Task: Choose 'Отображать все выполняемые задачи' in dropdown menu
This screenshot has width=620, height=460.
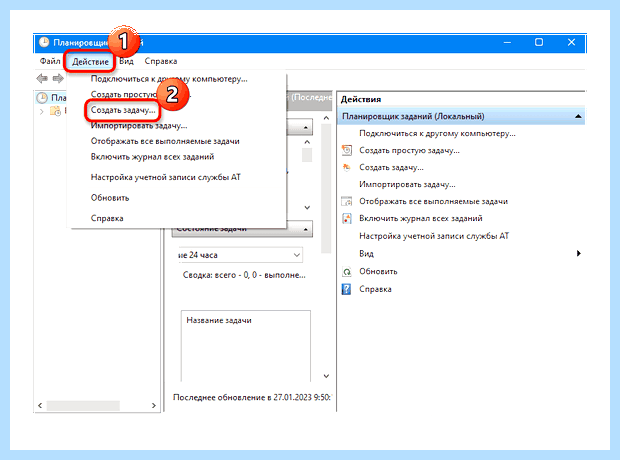Action: (x=165, y=141)
